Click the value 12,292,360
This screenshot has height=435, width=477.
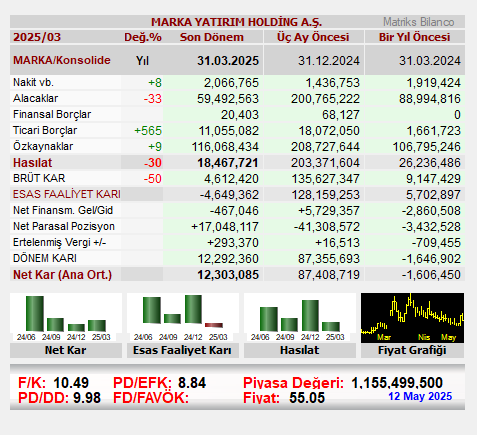tap(228, 259)
